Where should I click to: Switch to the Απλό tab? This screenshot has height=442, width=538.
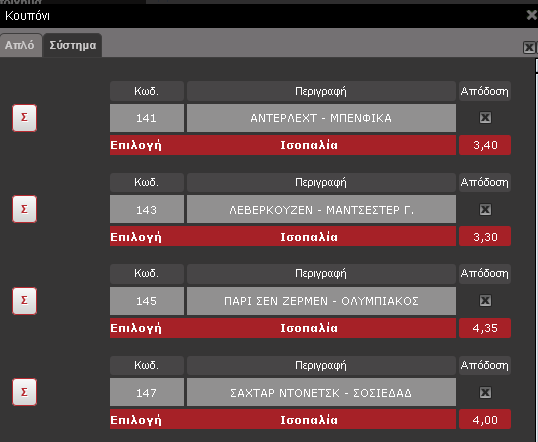point(20,45)
